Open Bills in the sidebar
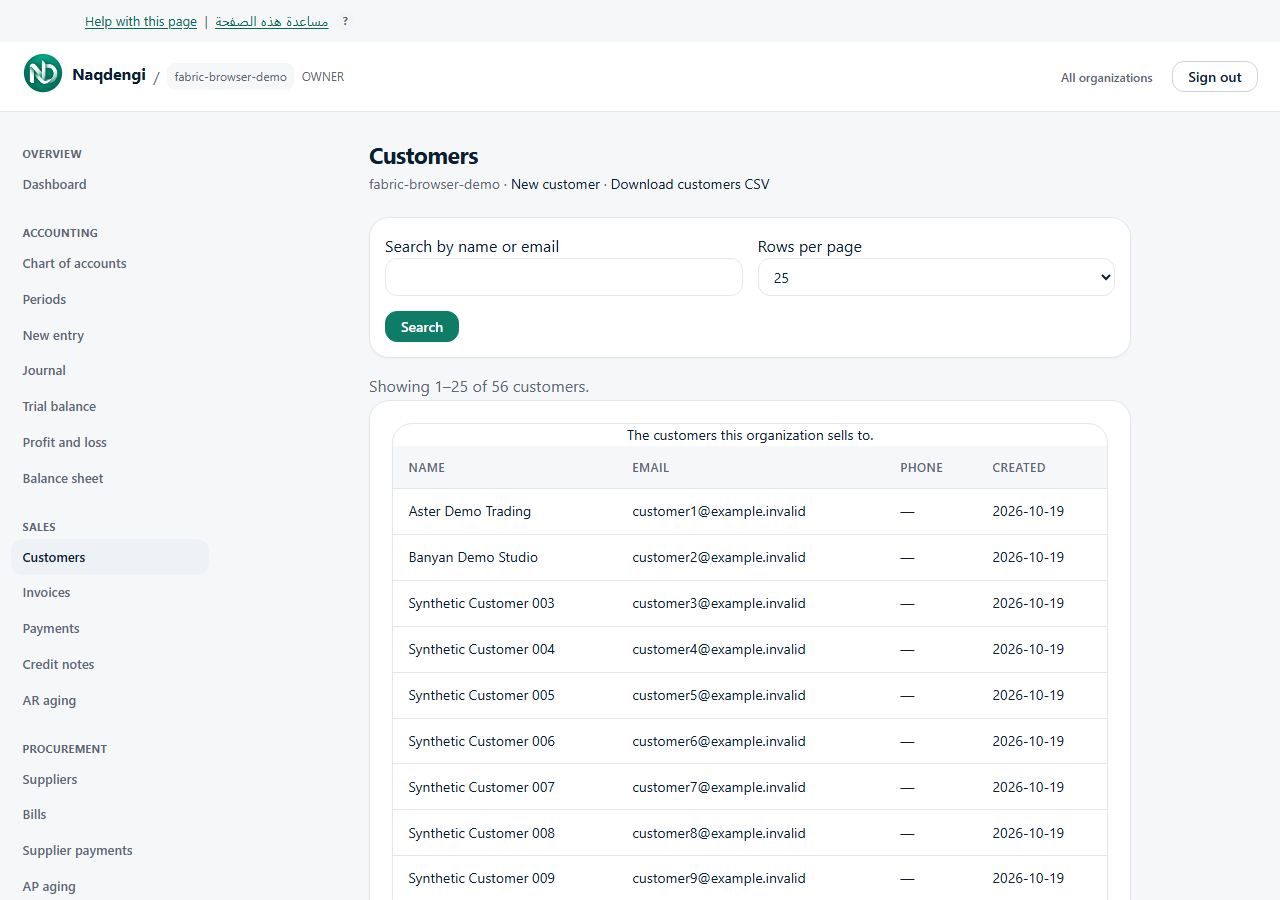1280x900 pixels. [x=35, y=814]
